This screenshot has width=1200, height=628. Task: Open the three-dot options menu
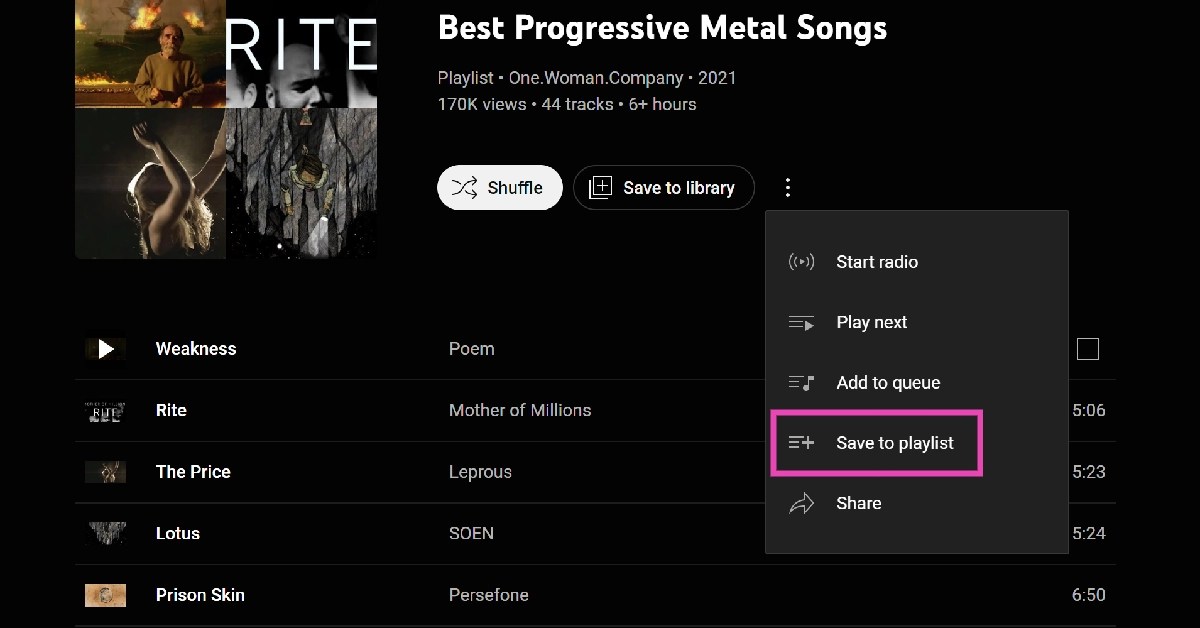[788, 186]
